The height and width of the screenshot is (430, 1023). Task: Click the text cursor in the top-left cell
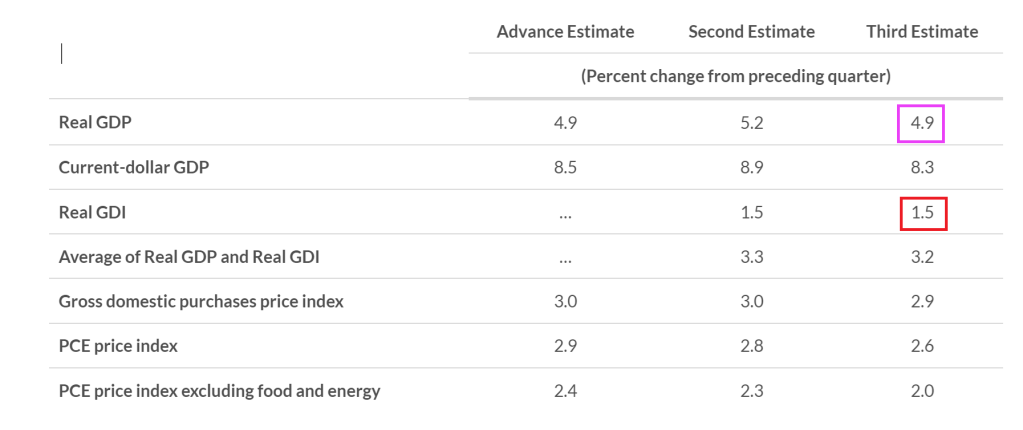pyautogui.click(x=62, y=54)
